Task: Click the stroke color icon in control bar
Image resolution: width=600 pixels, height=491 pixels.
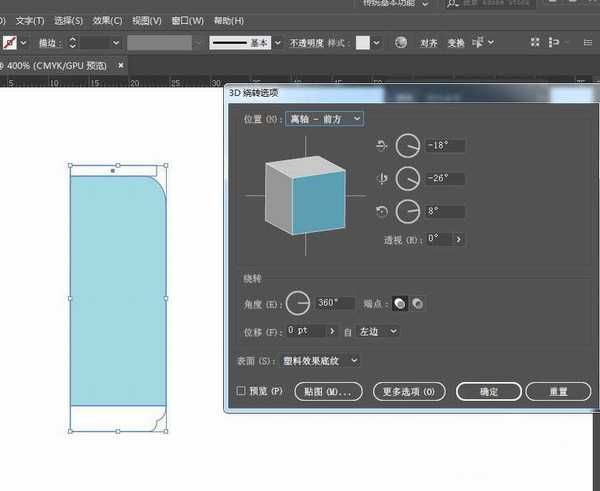Action: coord(11,43)
